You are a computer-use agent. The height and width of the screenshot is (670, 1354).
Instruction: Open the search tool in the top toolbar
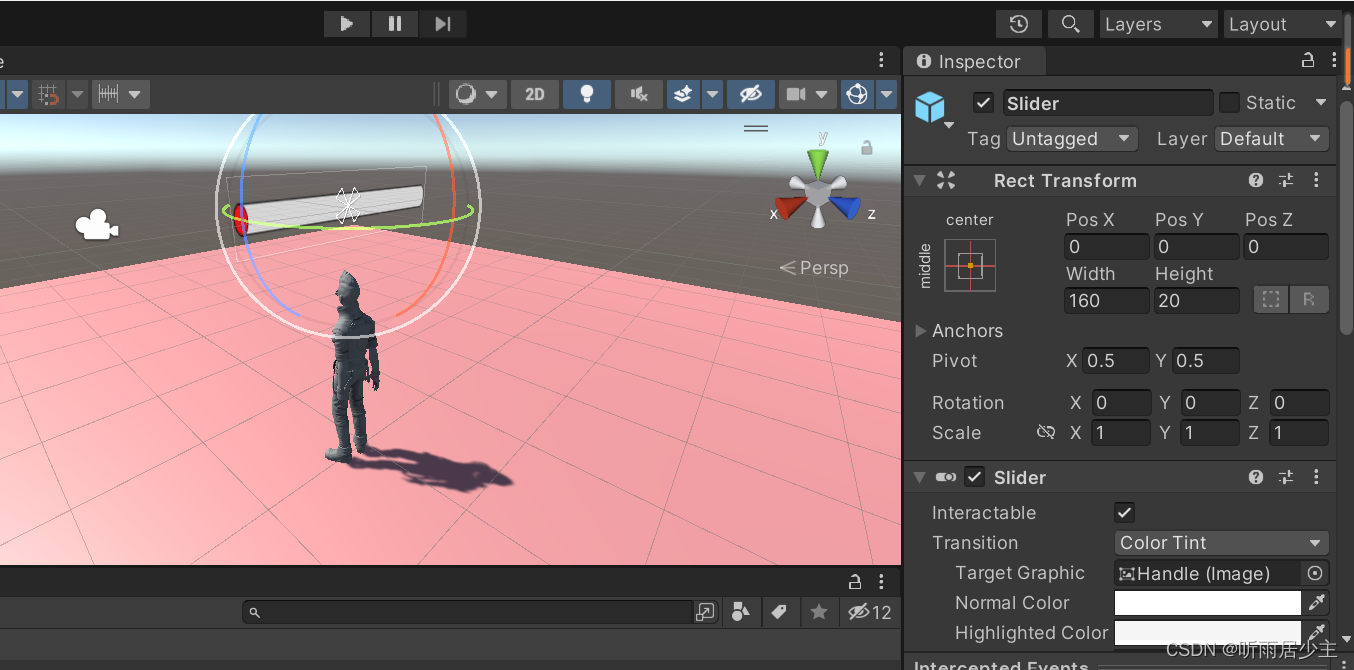(x=1070, y=23)
